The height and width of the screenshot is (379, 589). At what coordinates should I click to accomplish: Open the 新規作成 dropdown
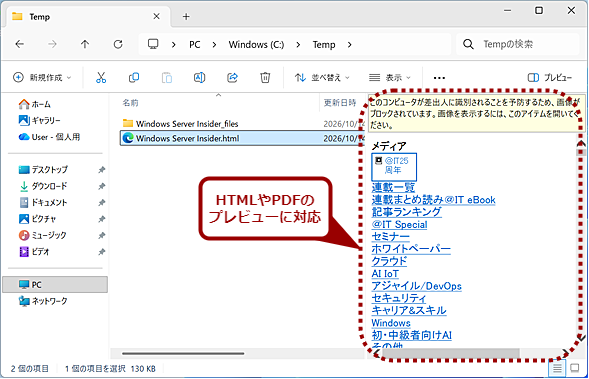coord(42,78)
